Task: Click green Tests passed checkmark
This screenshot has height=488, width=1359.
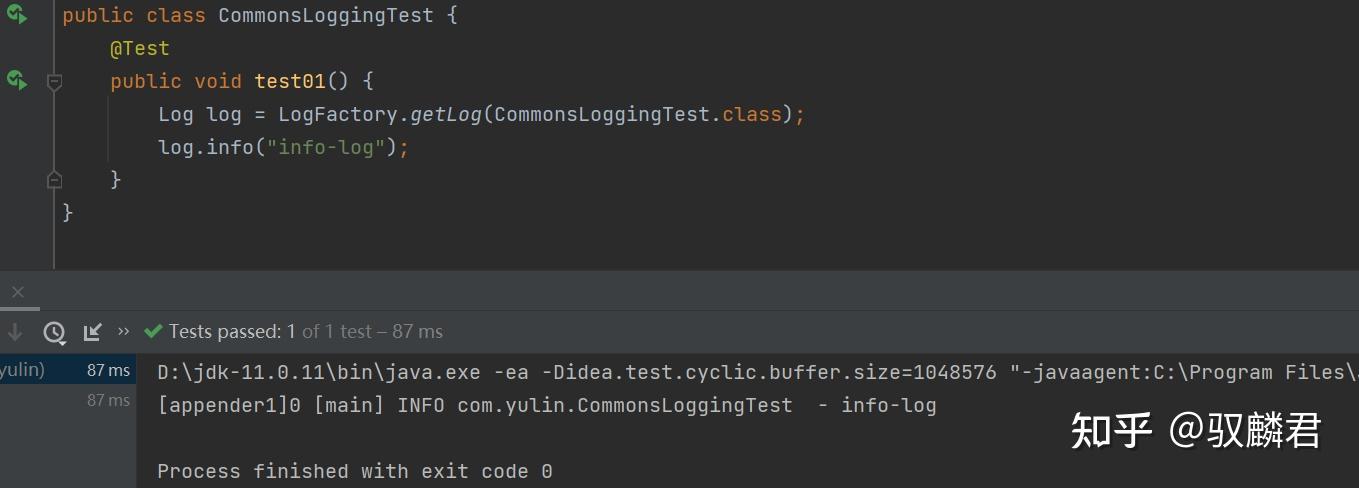Action: pyautogui.click(x=153, y=331)
